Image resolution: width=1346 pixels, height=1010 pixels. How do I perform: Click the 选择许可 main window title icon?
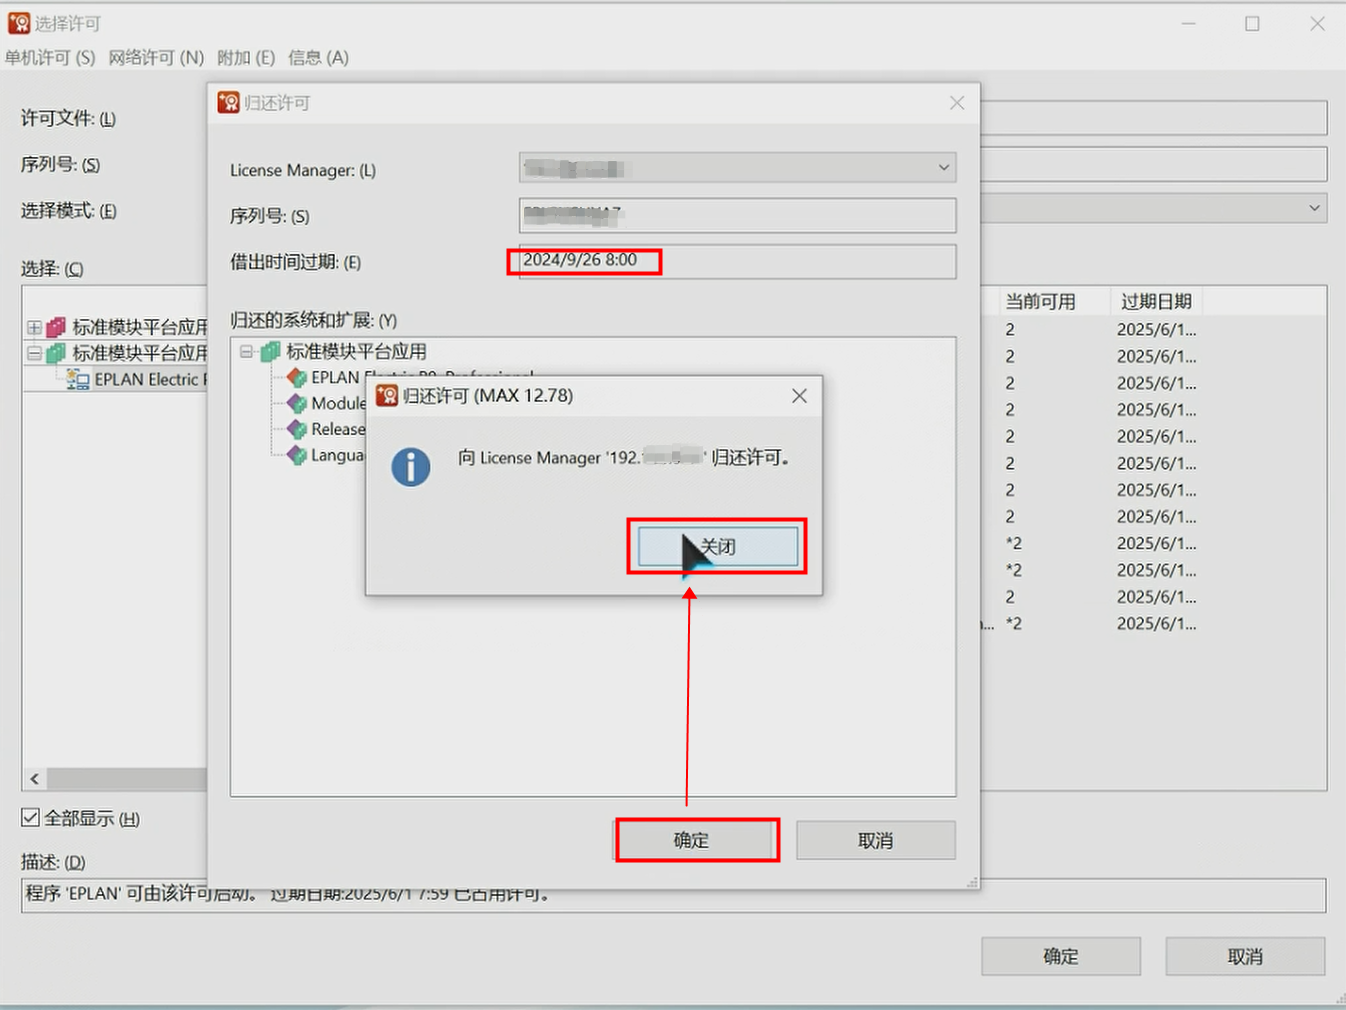click(x=19, y=22)
